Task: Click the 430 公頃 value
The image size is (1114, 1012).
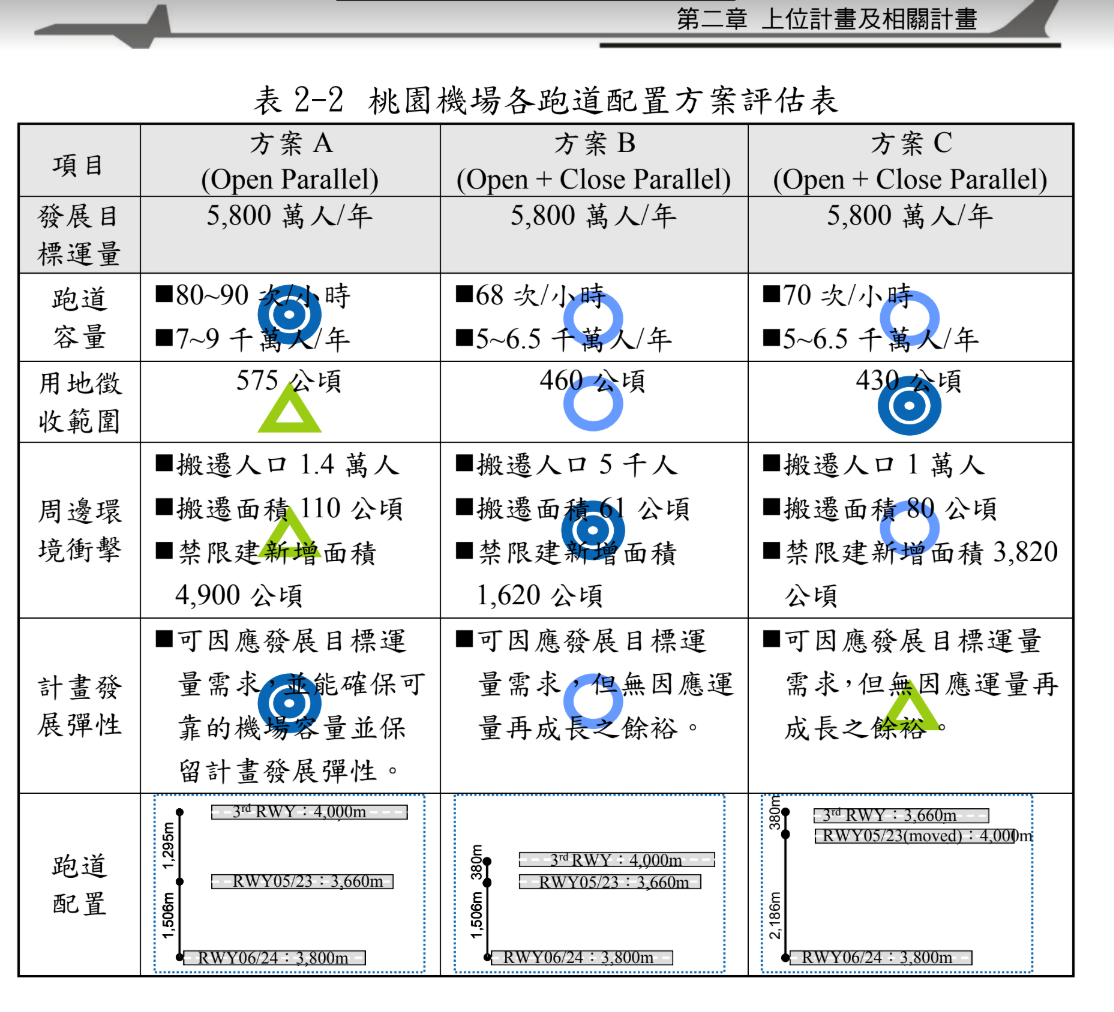Action: 909,381
